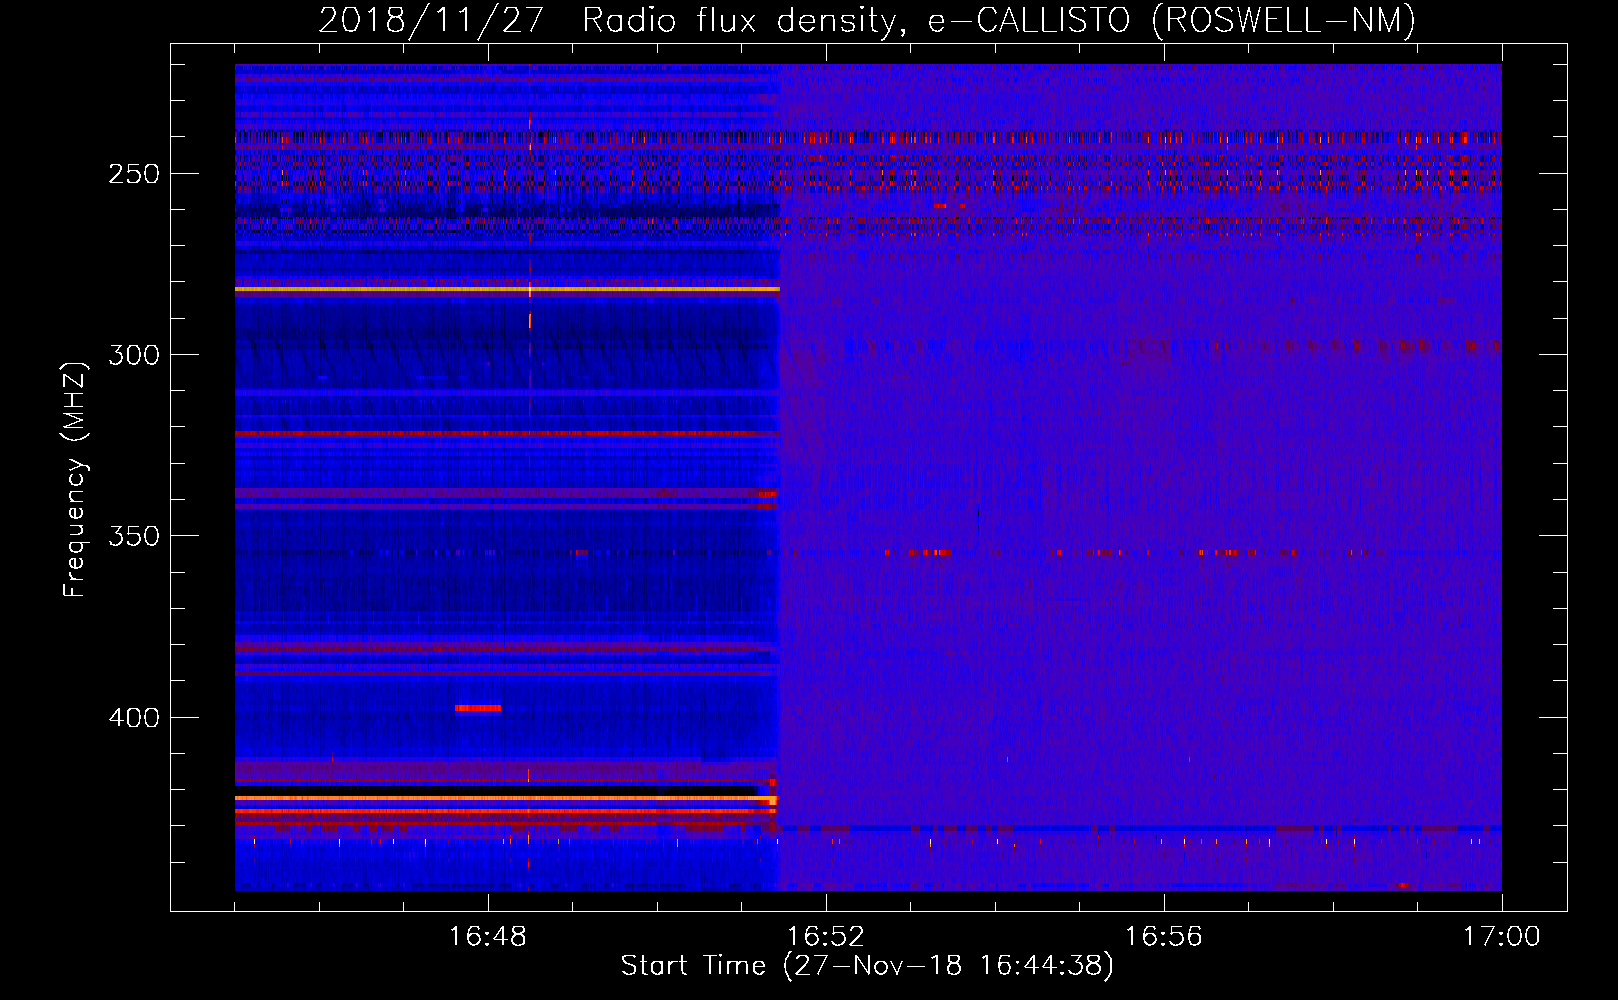Screen dimensions: 1618x1000
Task: Click the short red burst near 400 MHz
Action: tap(478, 708)
